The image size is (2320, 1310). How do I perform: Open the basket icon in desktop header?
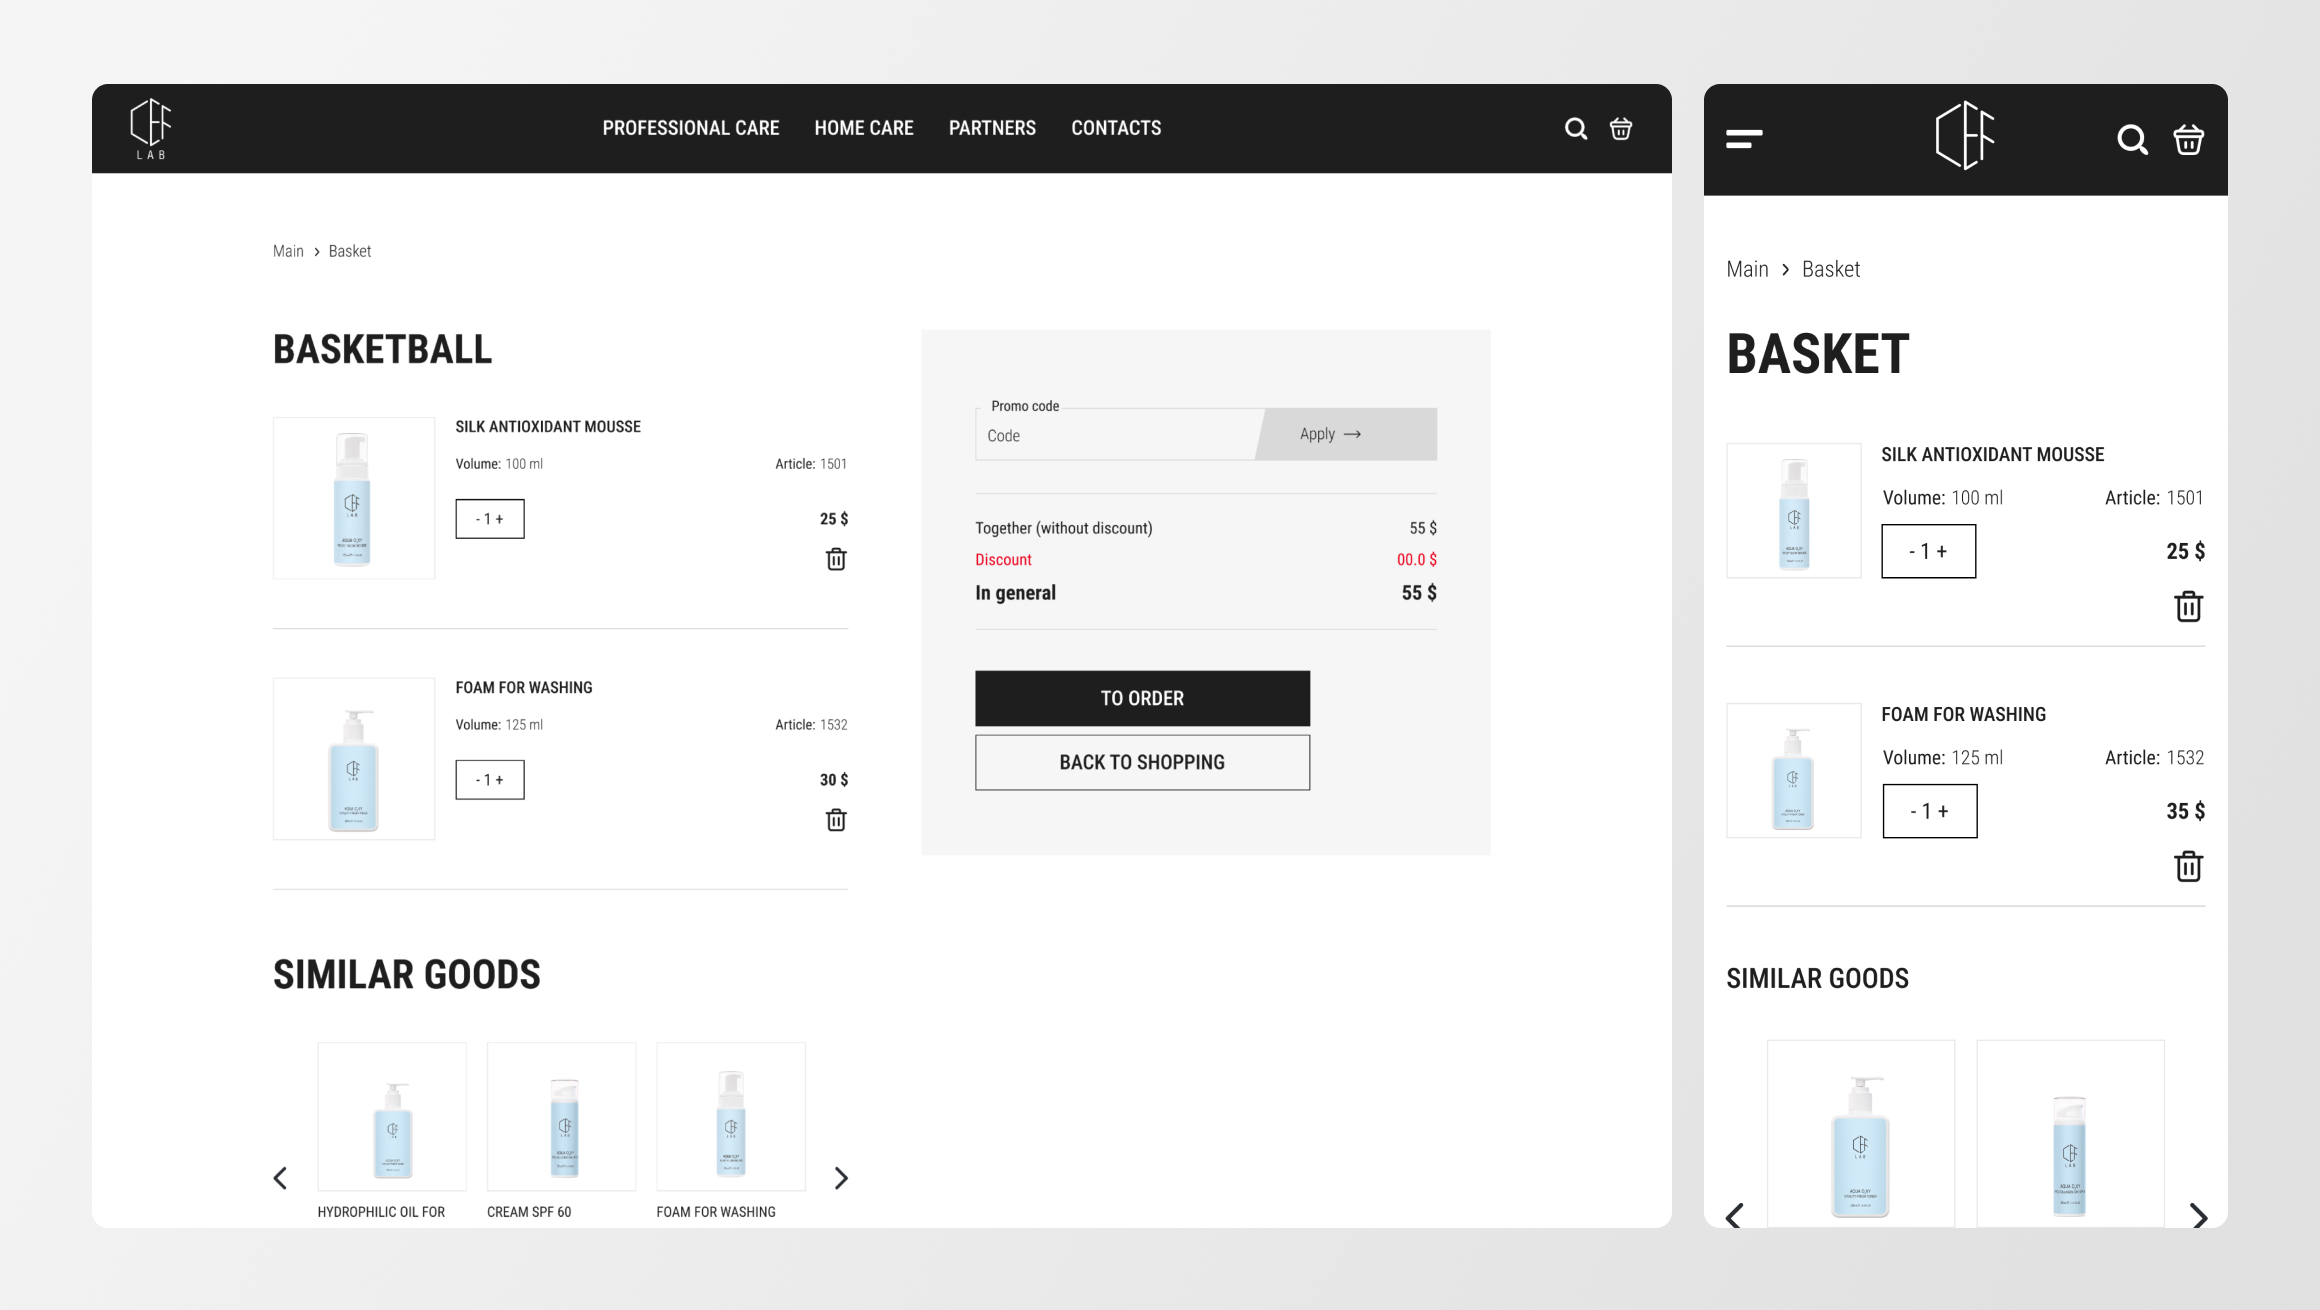point(1621,128)
